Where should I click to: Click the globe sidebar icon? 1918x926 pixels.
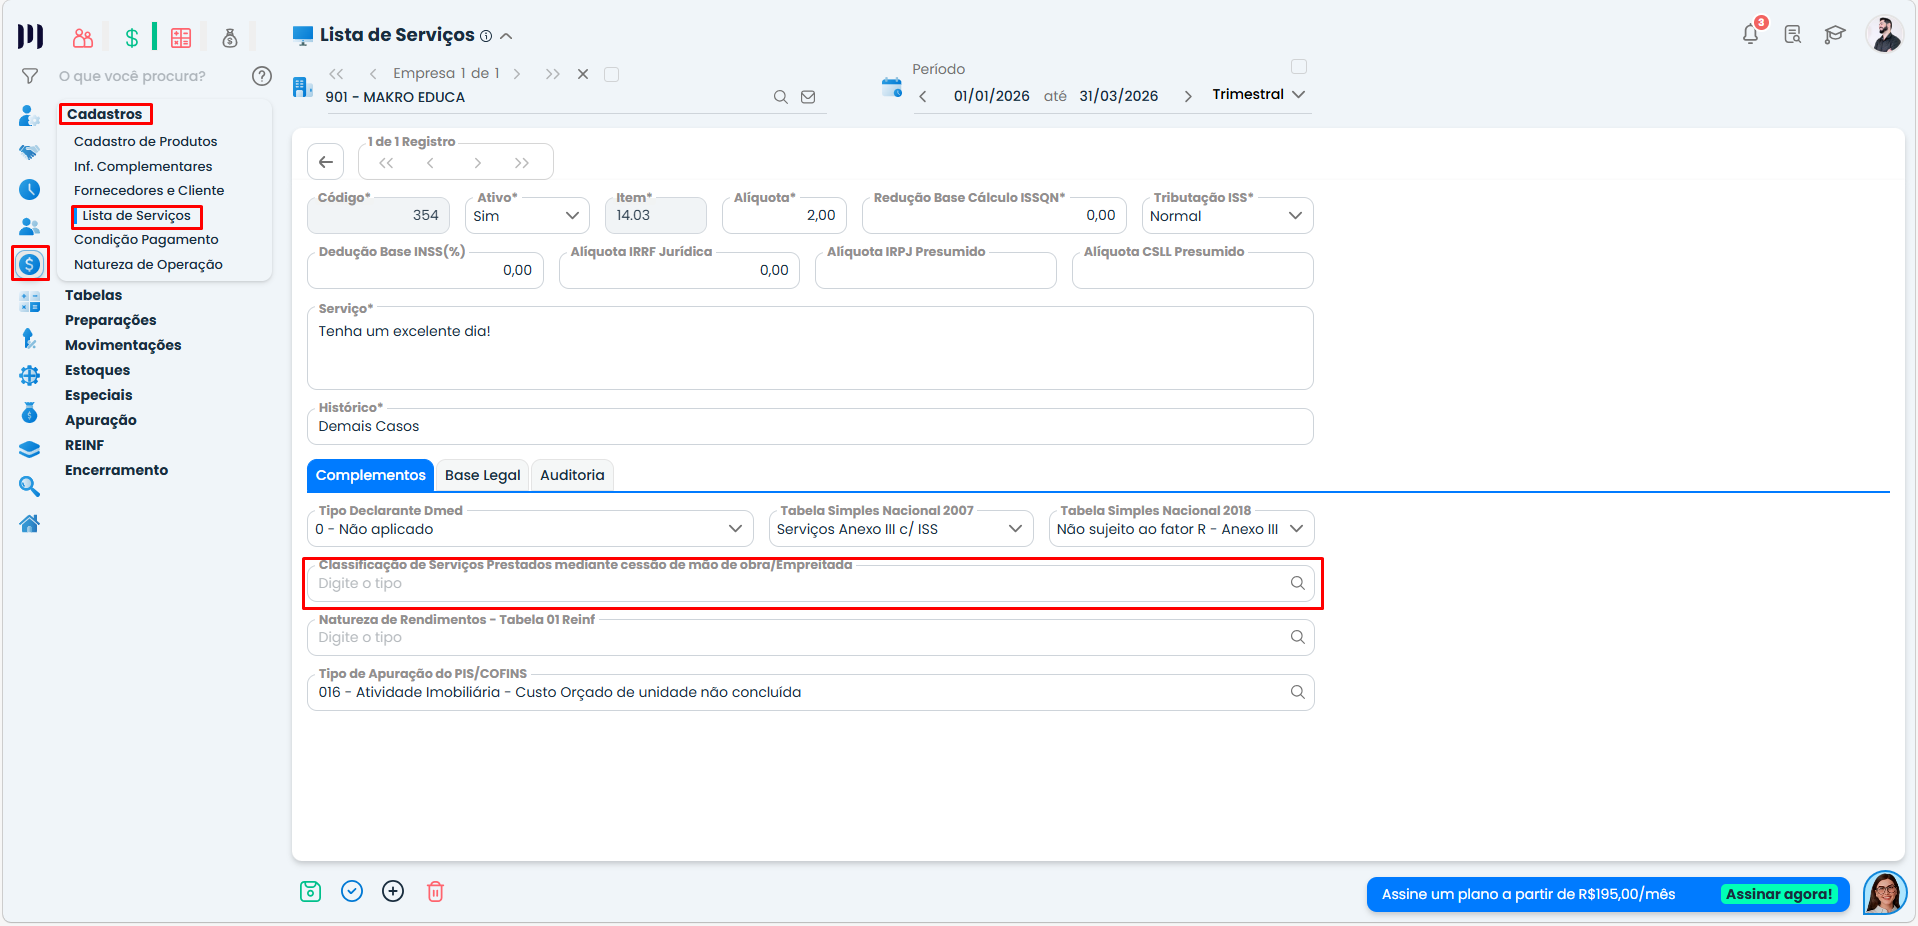click(30, 375)
